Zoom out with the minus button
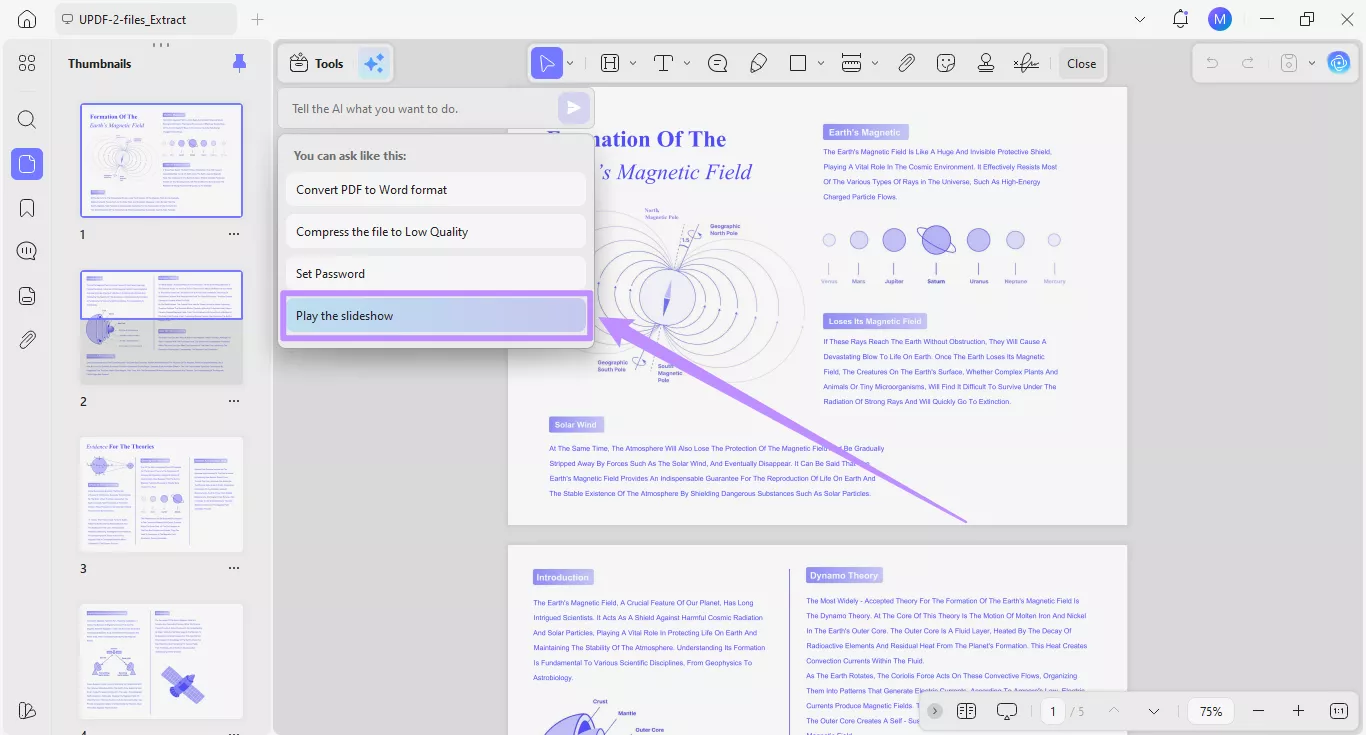The height and width of the screenshot is (735, 1366). tap(1258, 711)
